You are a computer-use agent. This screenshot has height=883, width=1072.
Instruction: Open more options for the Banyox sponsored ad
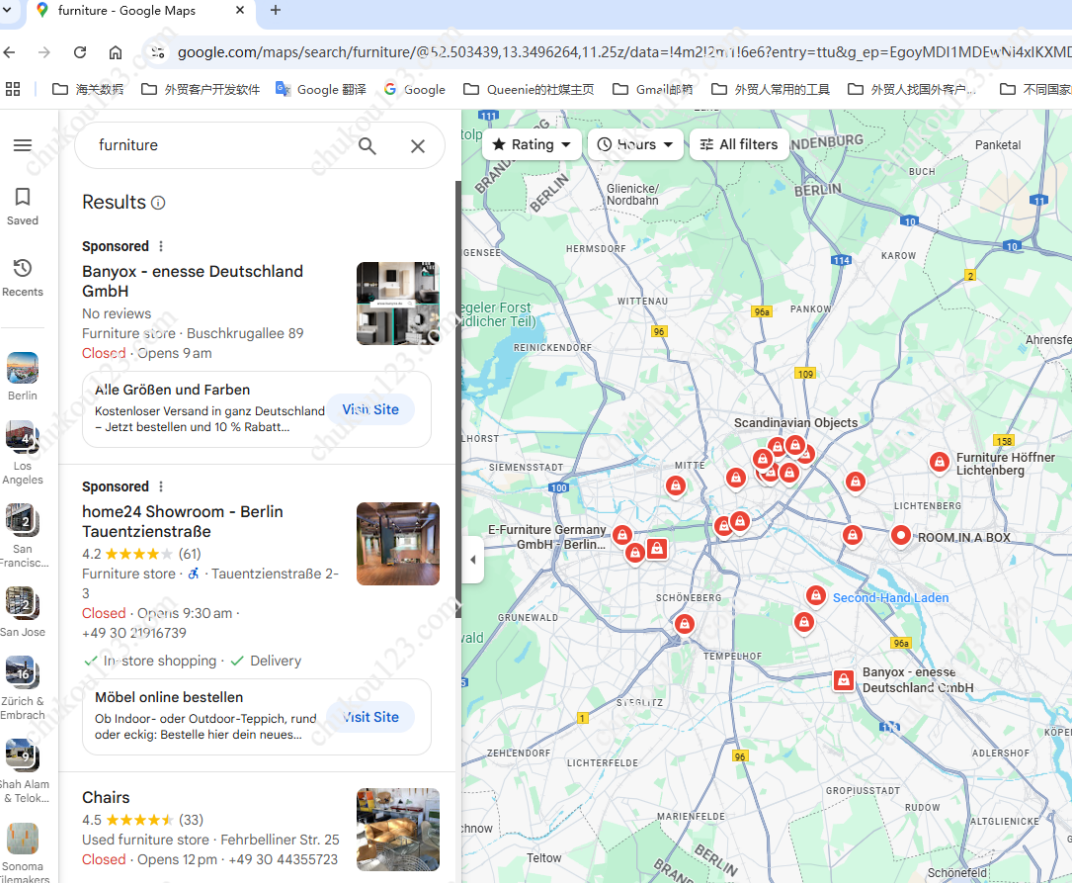click(161, 246)
